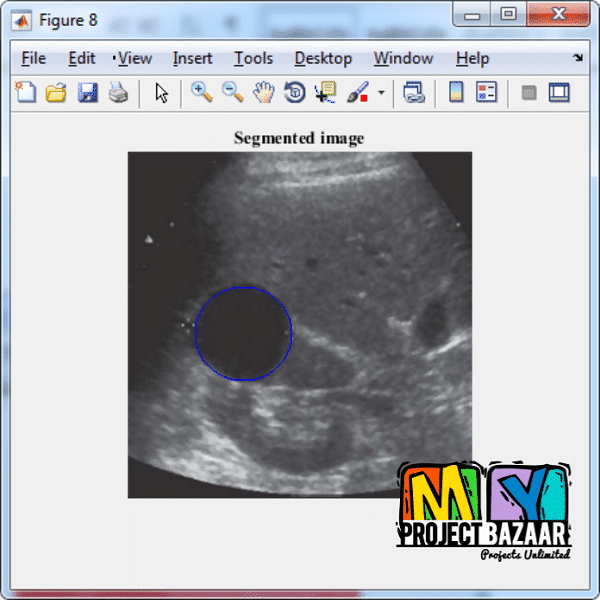Enable the Data Cursor tool
The image size is (600, 600).
point(326,93)
